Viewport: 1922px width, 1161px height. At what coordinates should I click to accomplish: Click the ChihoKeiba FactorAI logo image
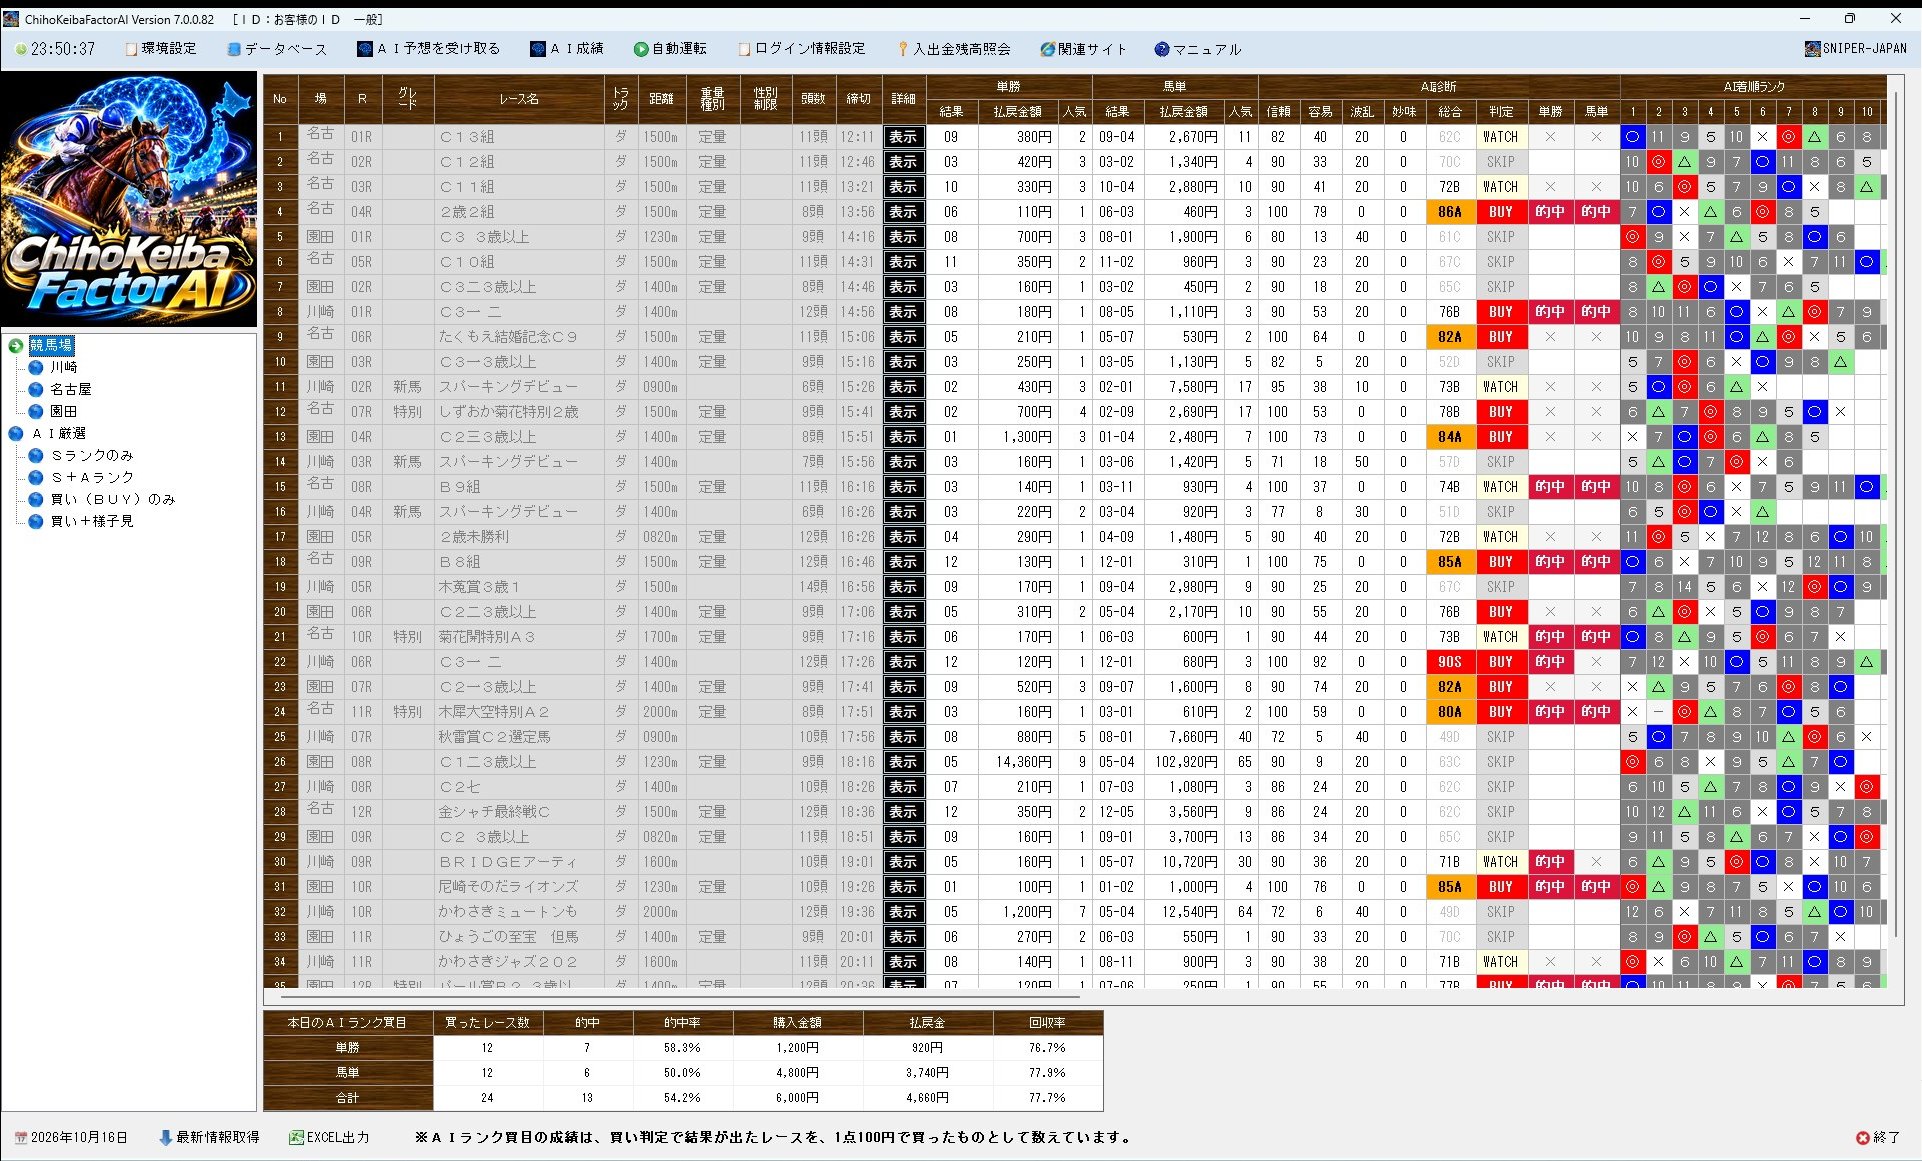(x=129, y=199)
